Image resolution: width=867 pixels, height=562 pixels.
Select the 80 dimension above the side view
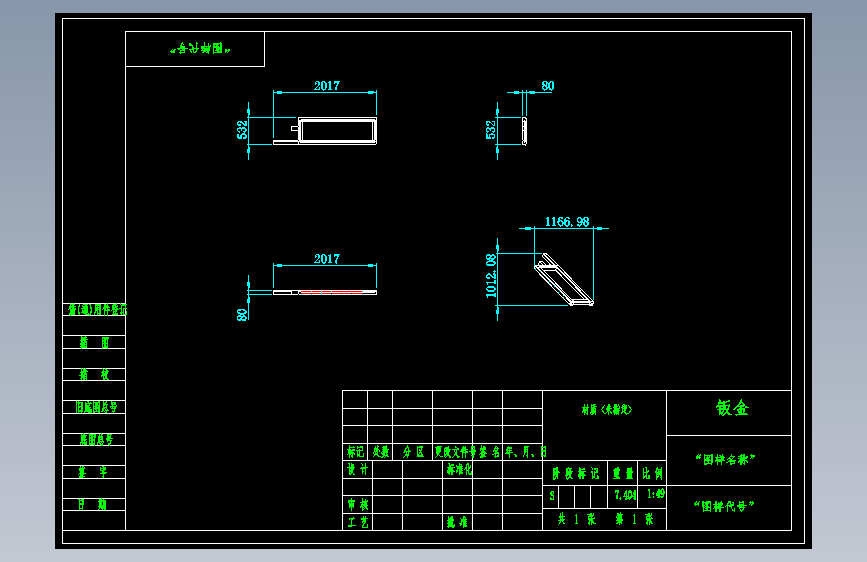click(547, 86)
